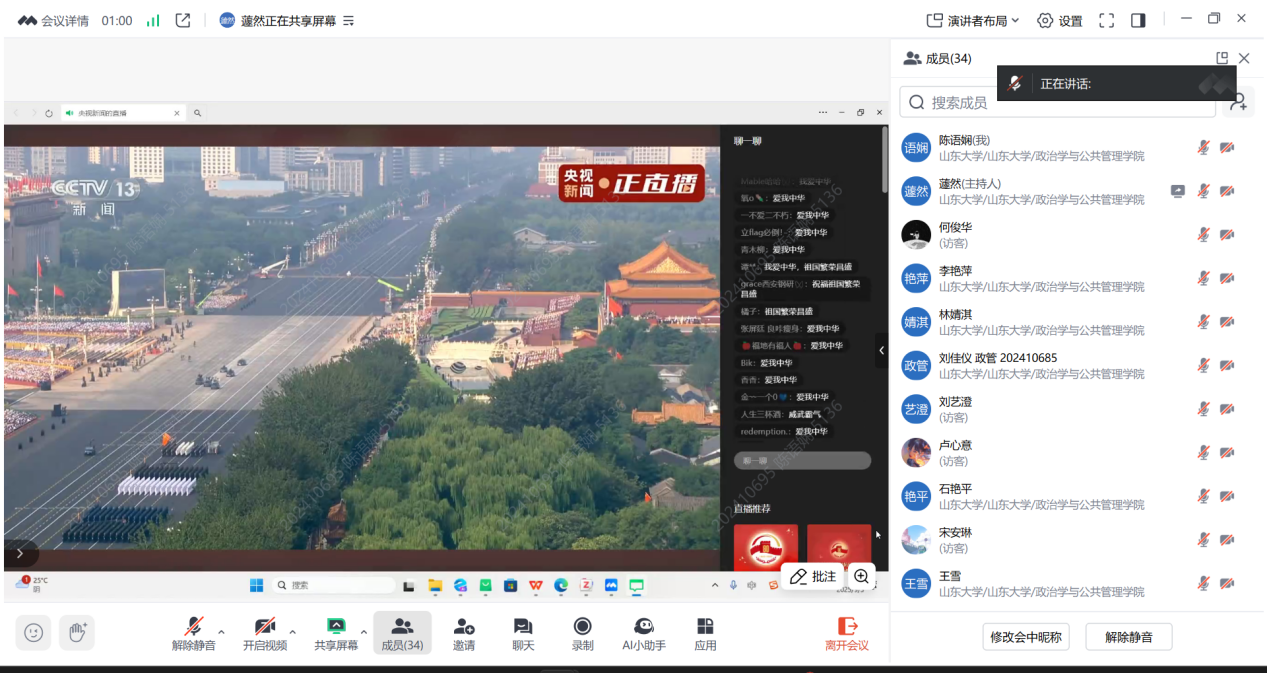Click the 批注 annotation tool
Image resolution: width=1267 pixels, height=673 pixels.
[812, 577]
